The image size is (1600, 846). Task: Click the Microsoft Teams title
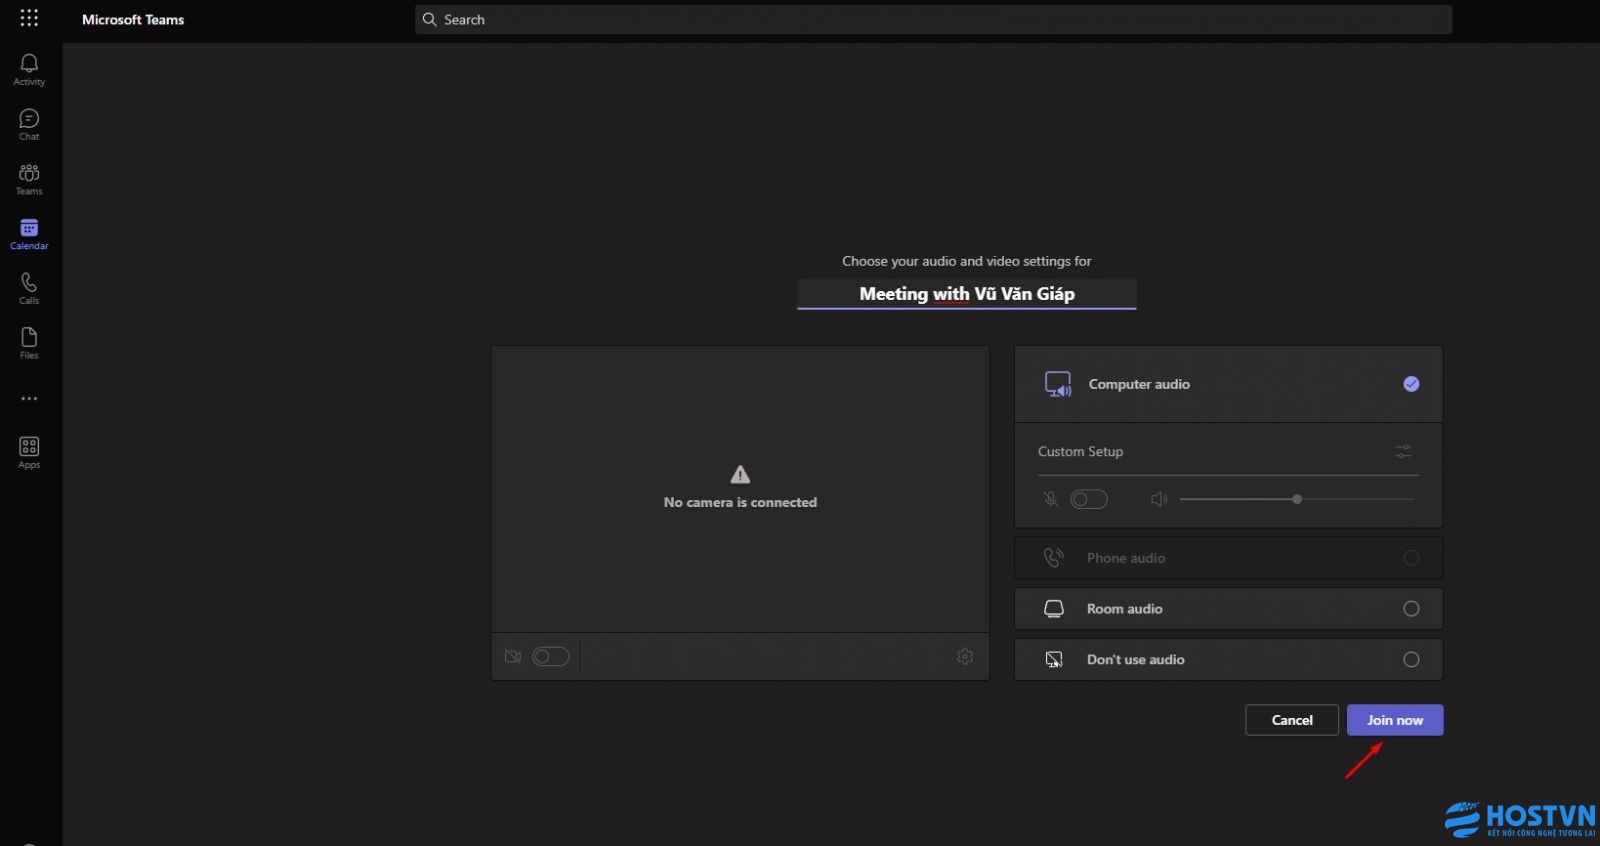click(x=133, y=19)
